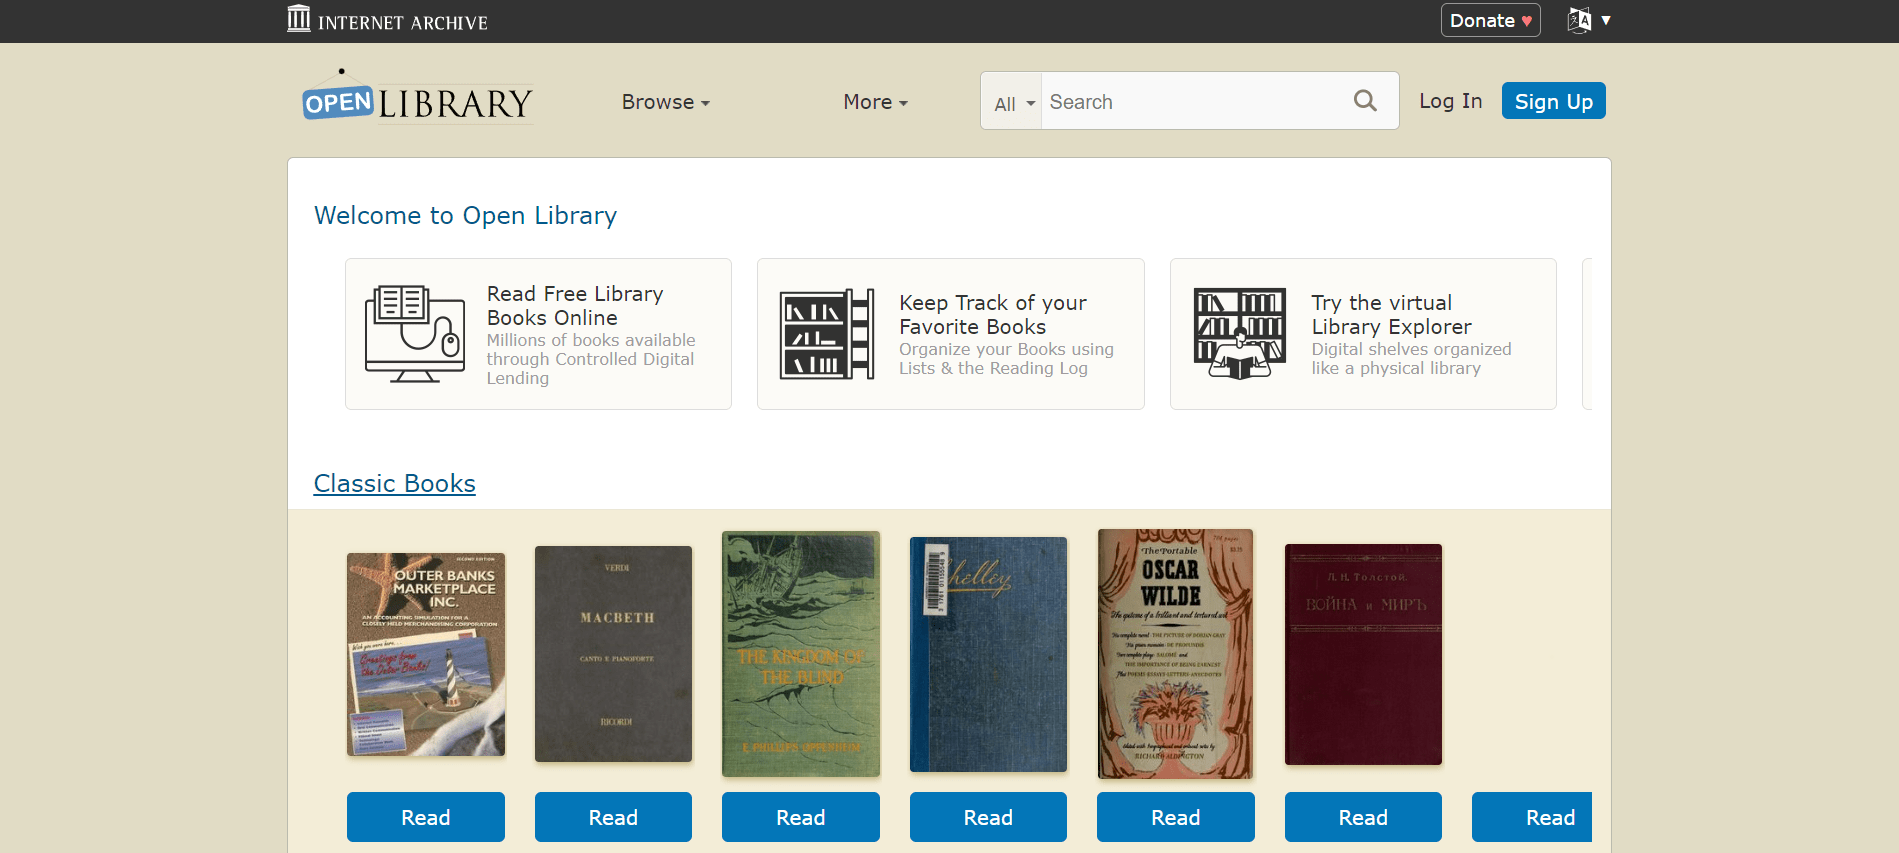Open the language selector icon
Screen dimensions: 1899x853
tap(1579, 20)
